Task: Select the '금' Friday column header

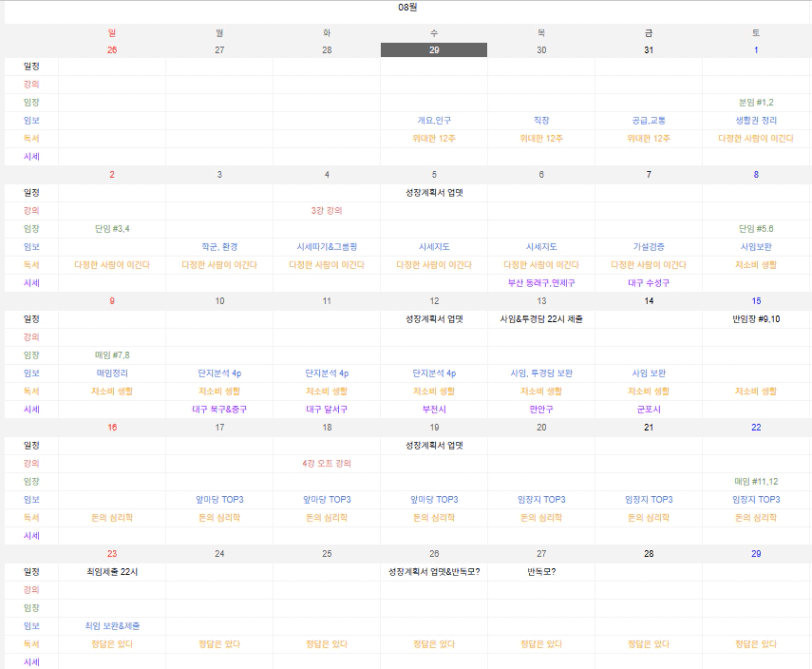Action: tap(648, 33)
